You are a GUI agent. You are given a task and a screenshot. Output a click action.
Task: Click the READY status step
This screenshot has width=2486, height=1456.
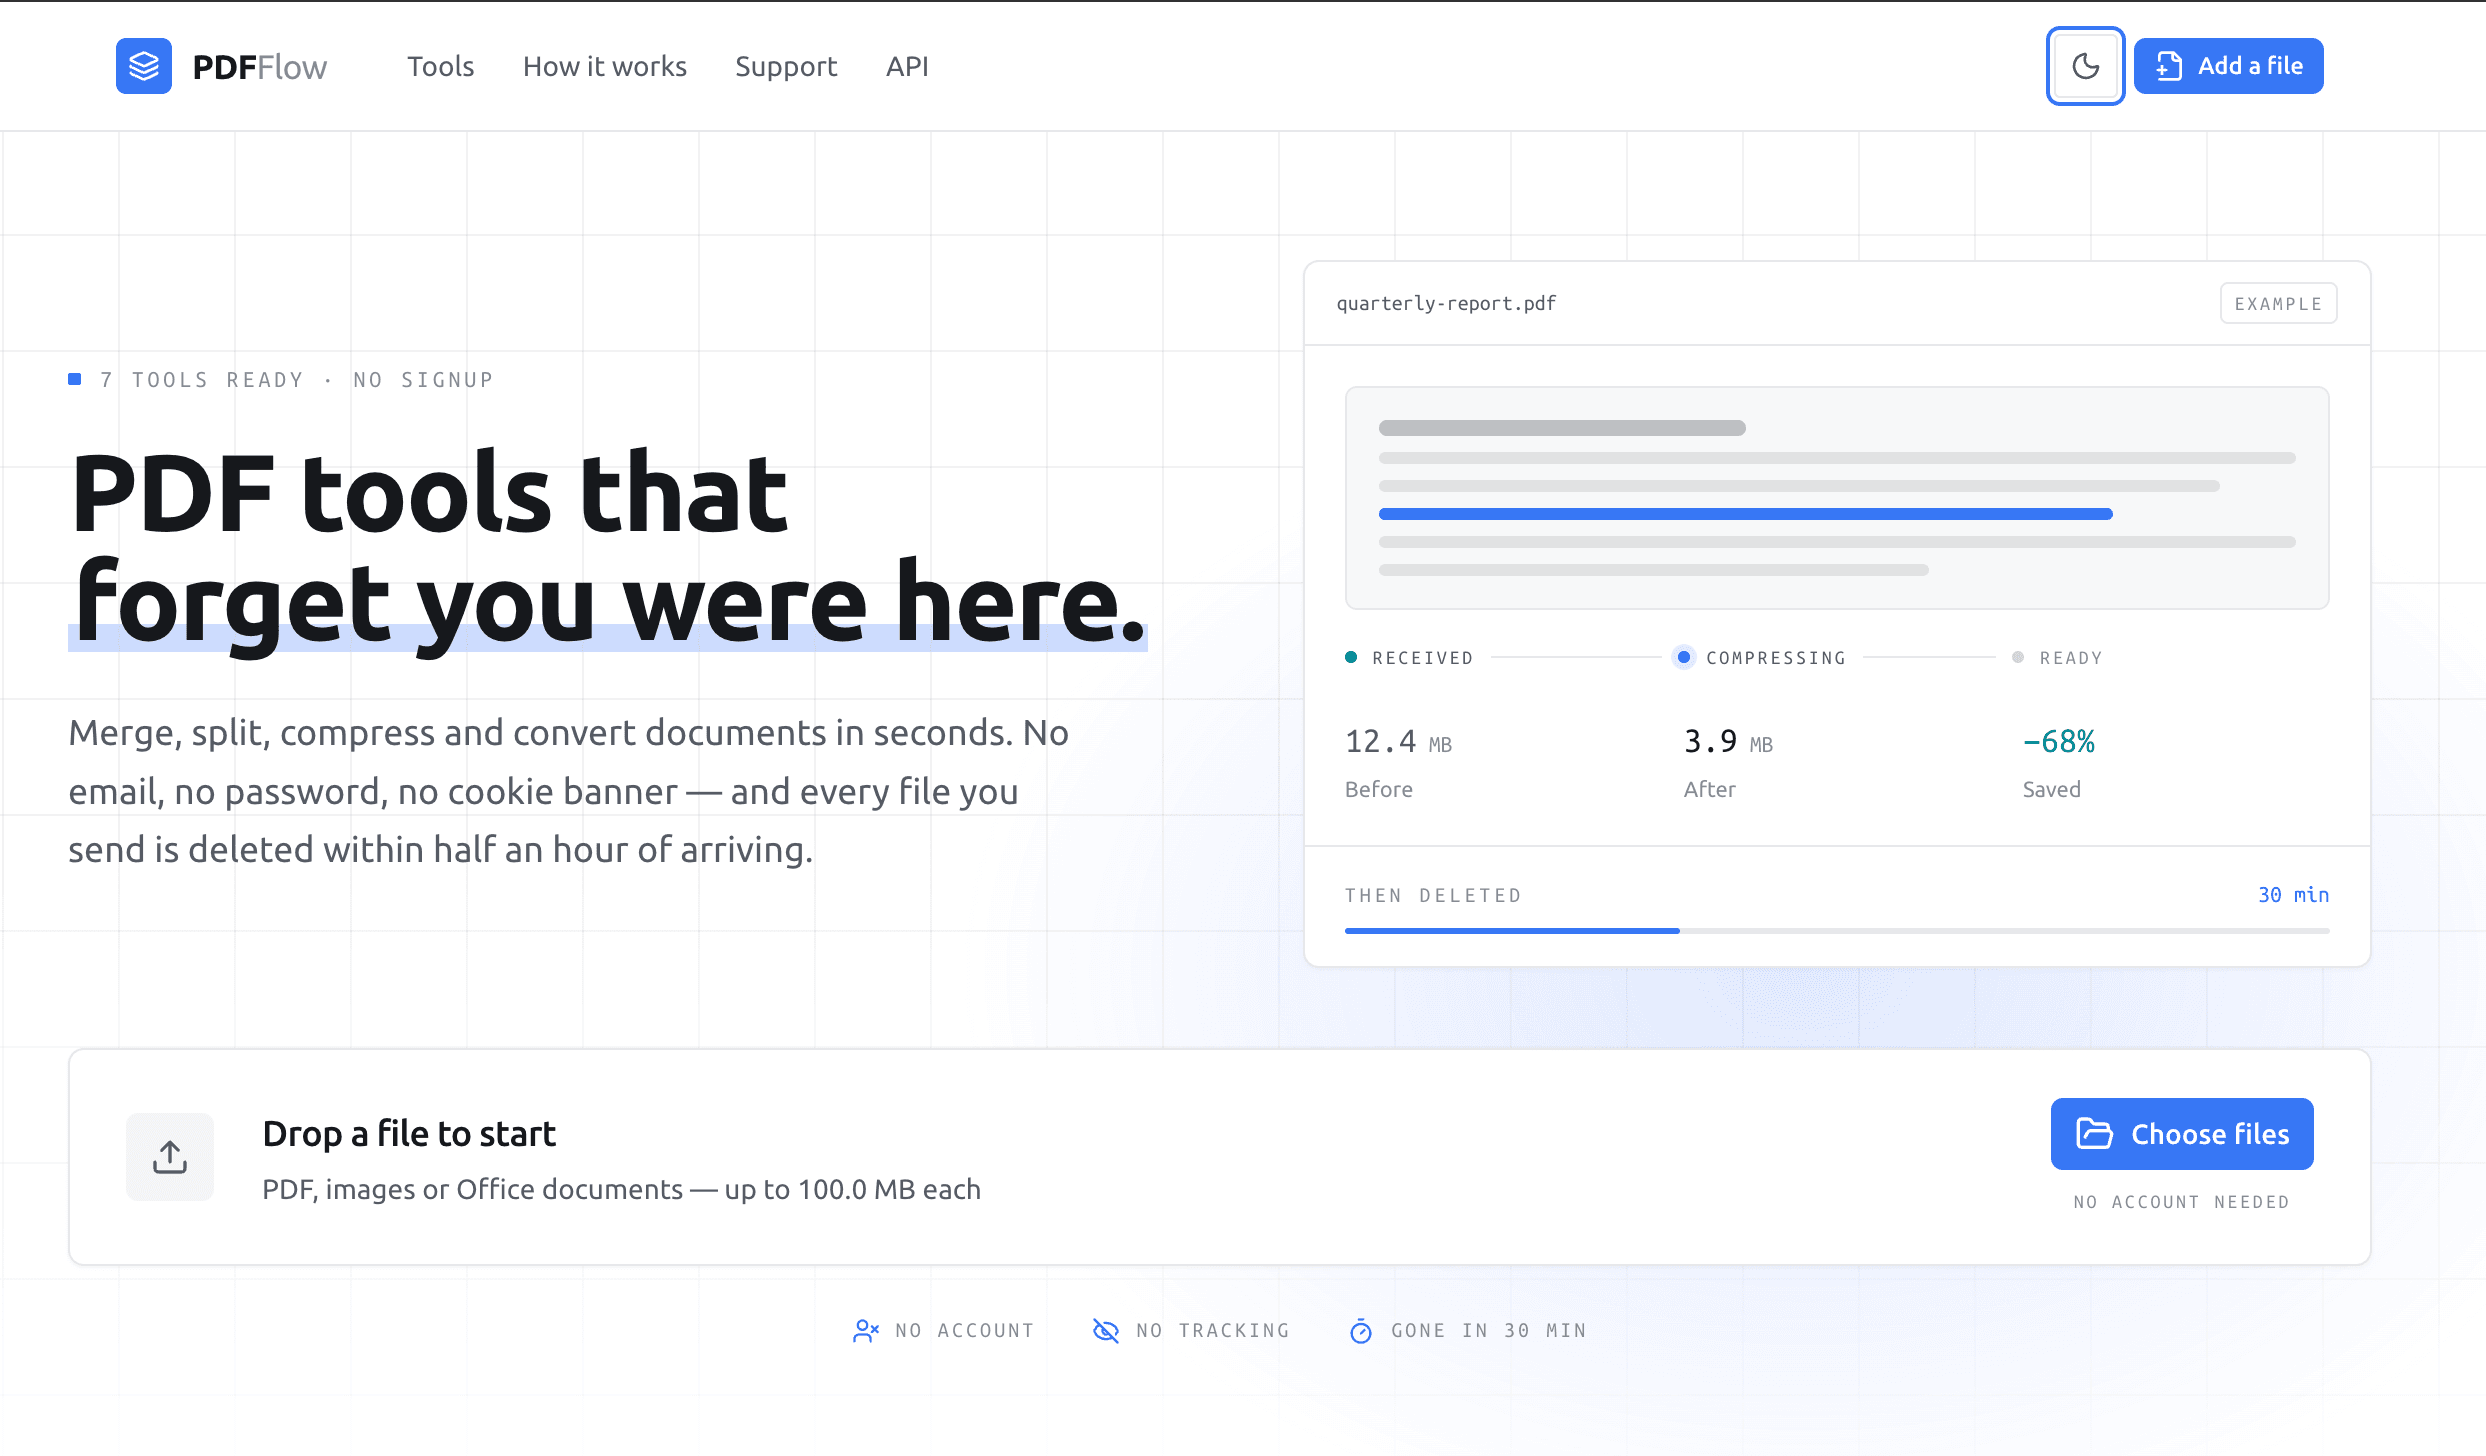tap(2057, 658)
